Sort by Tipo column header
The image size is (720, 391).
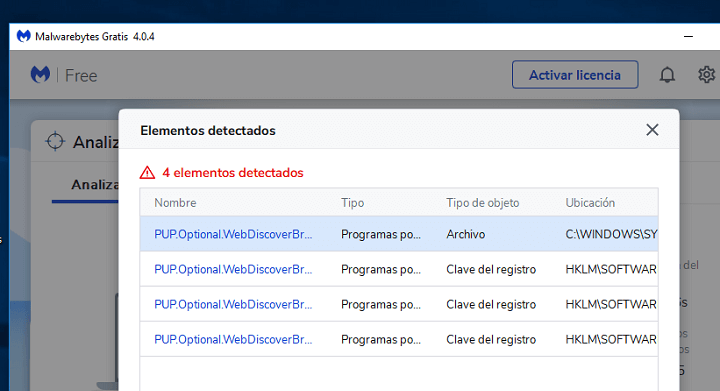tap(352, 203)
